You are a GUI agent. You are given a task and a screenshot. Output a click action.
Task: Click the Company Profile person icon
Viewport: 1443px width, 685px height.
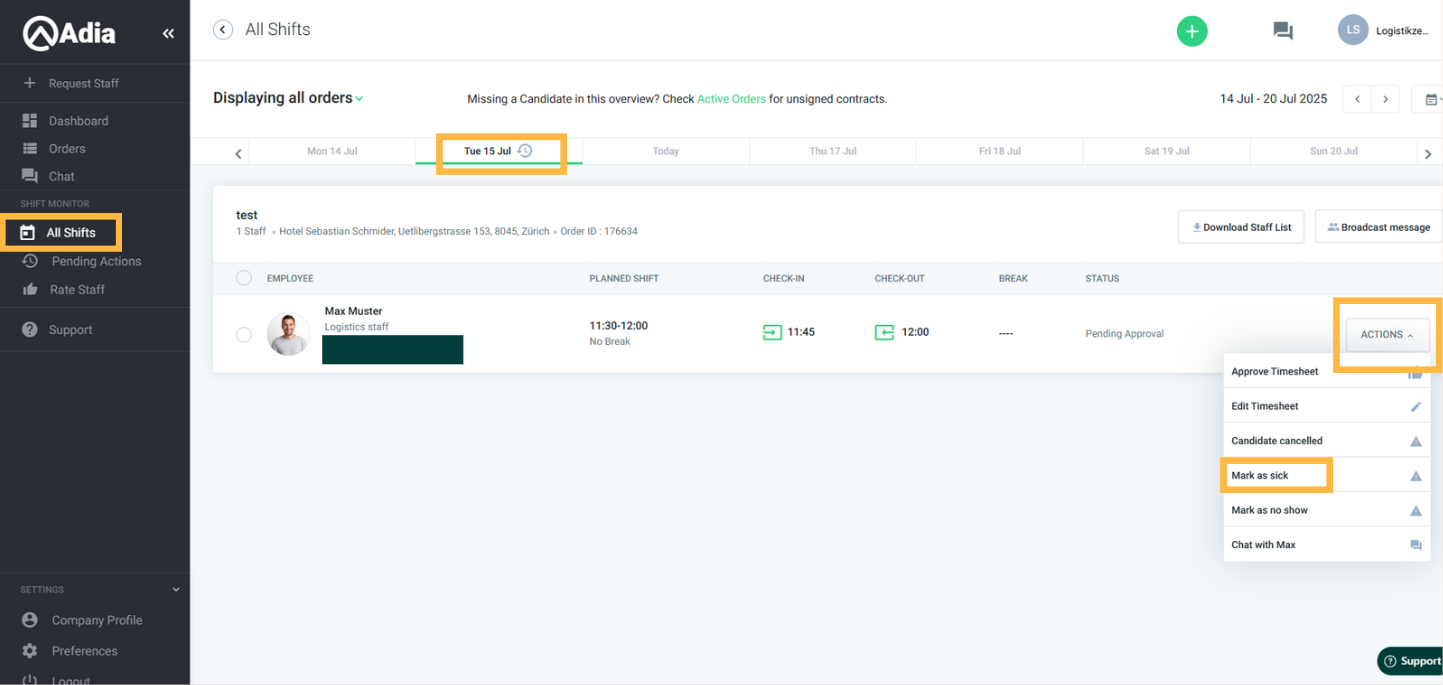coord(30,620)
